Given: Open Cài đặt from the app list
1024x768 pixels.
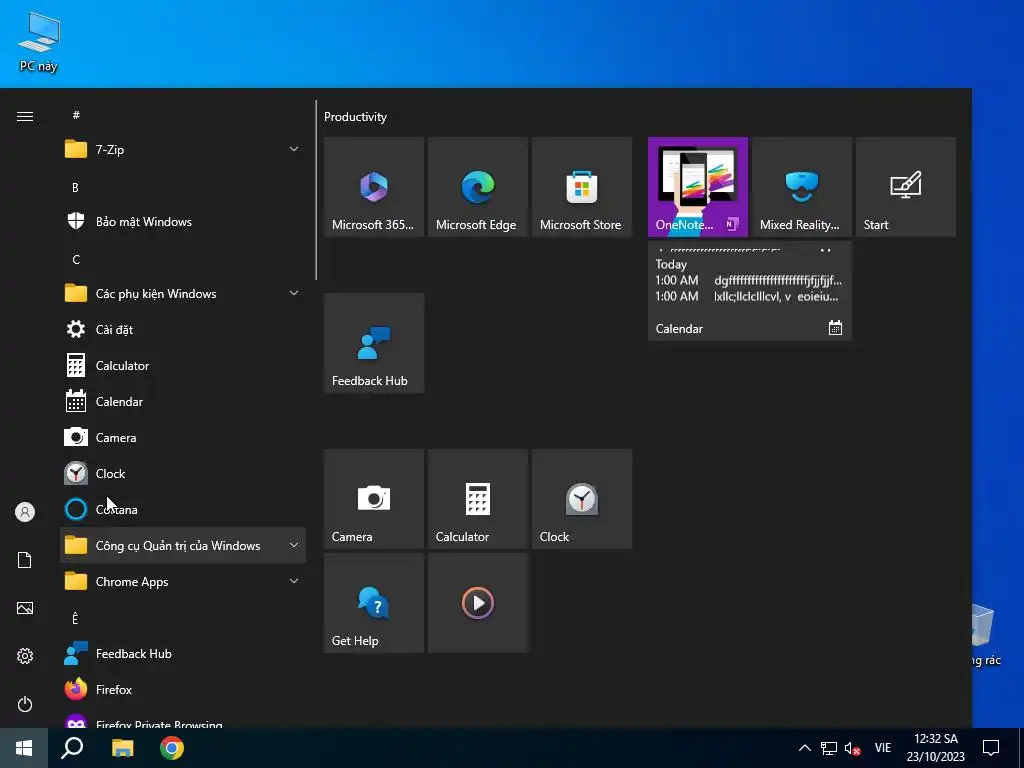Looking at the screenshot, I should pyautogui.click(x=183, y=329).
